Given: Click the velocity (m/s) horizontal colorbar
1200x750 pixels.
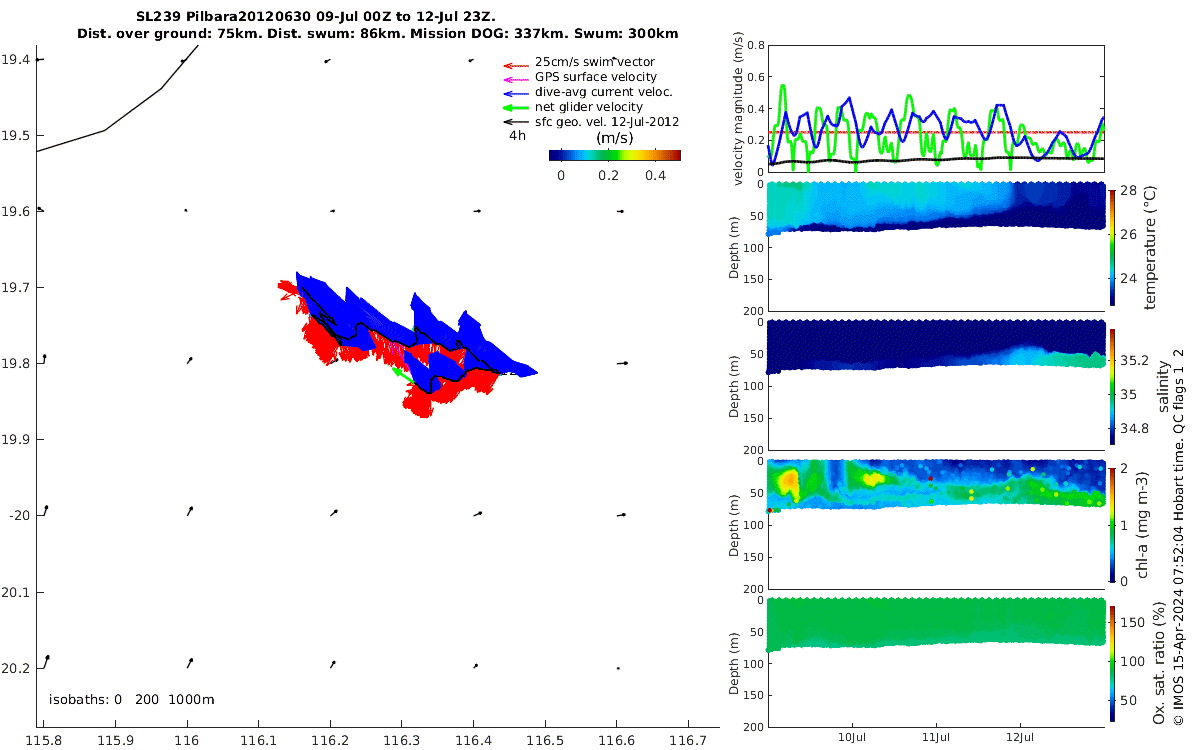Looking at the screenshot, I should tap(614, 155).
